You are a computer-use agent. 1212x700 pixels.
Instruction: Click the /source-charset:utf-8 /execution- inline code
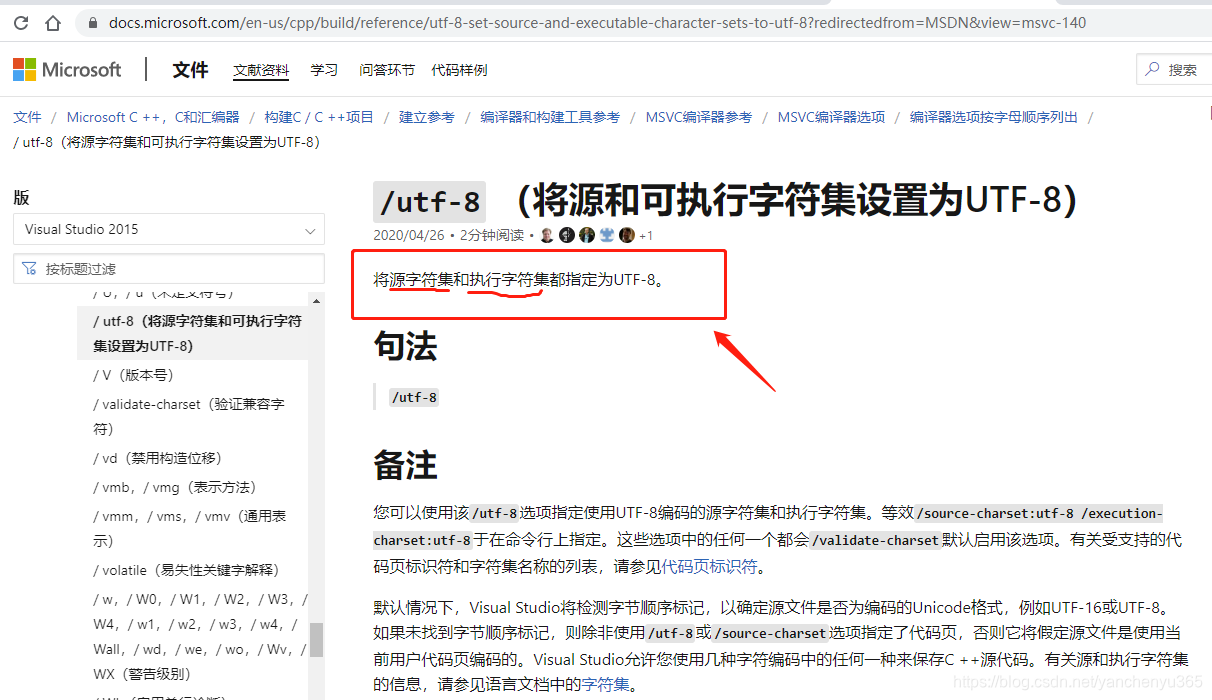tap(1040, 513)
